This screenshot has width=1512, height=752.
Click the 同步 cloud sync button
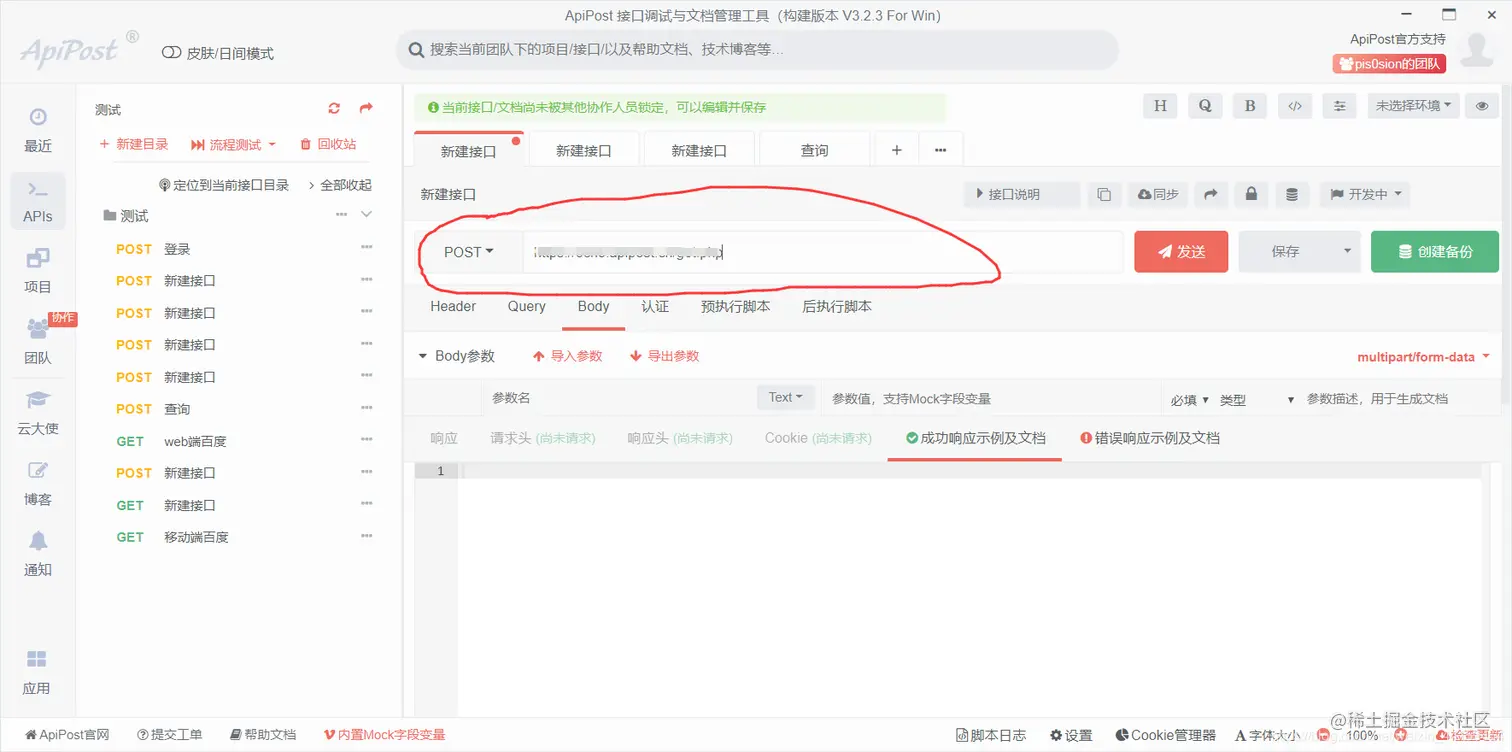(x=1157, y=194)
